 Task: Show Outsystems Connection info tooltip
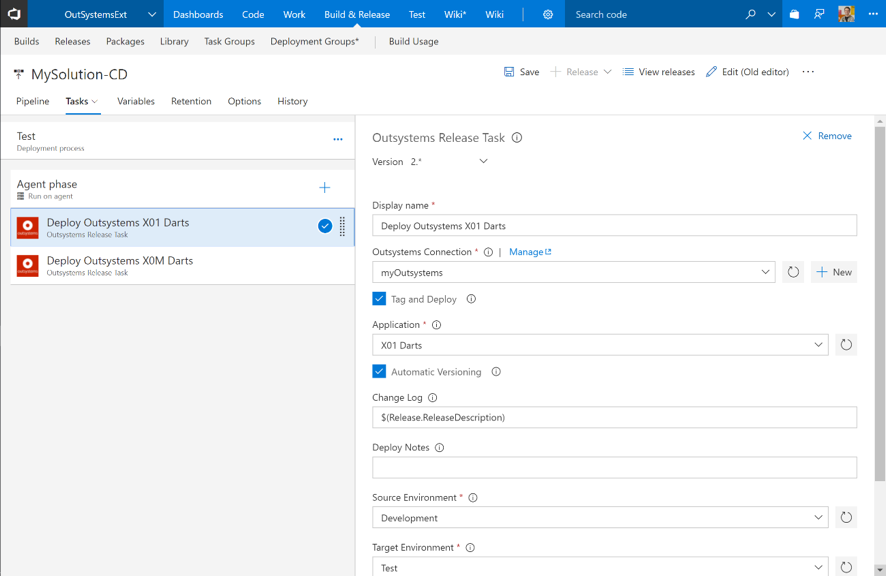pos(488,252)
